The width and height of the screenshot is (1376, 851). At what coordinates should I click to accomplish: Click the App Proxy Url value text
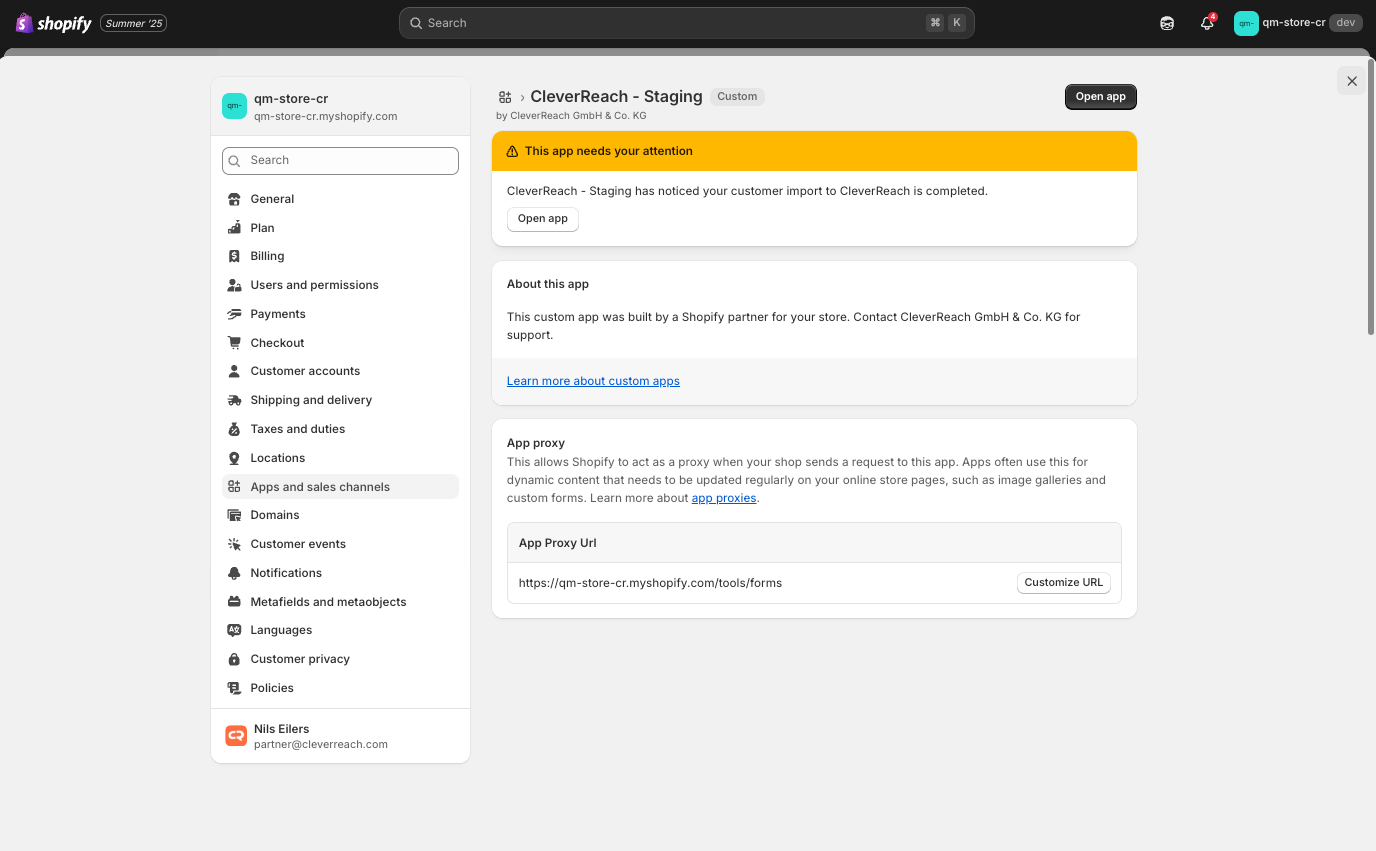point(650,583)
